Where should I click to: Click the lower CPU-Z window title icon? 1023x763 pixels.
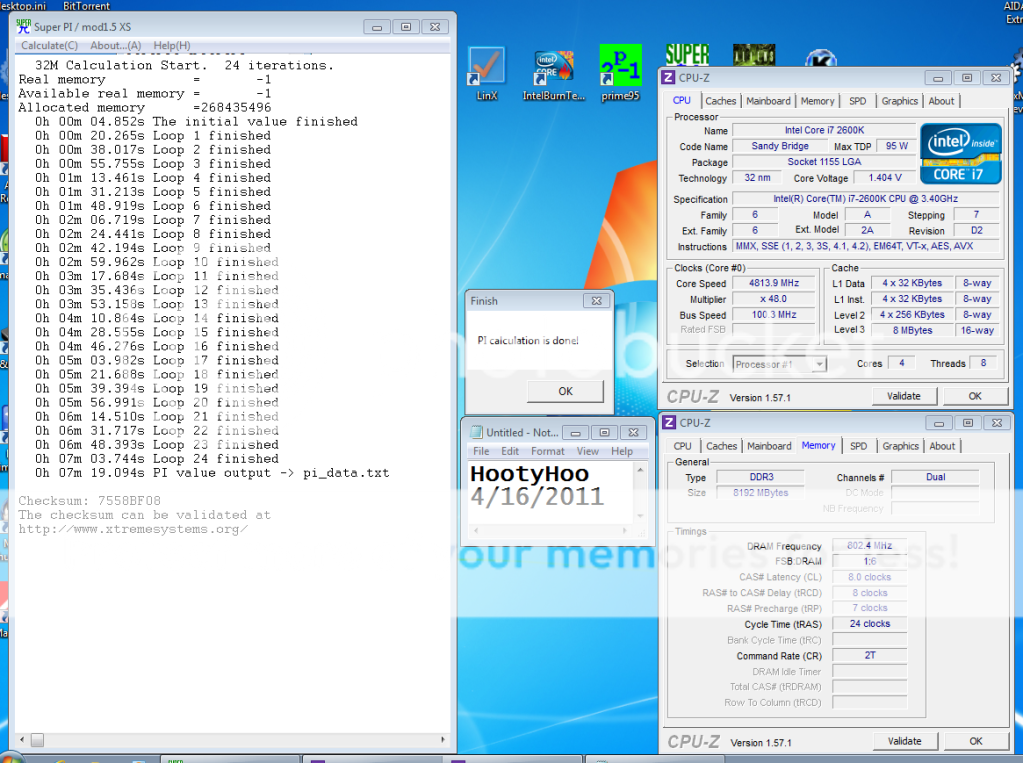[x=669, y=423]
